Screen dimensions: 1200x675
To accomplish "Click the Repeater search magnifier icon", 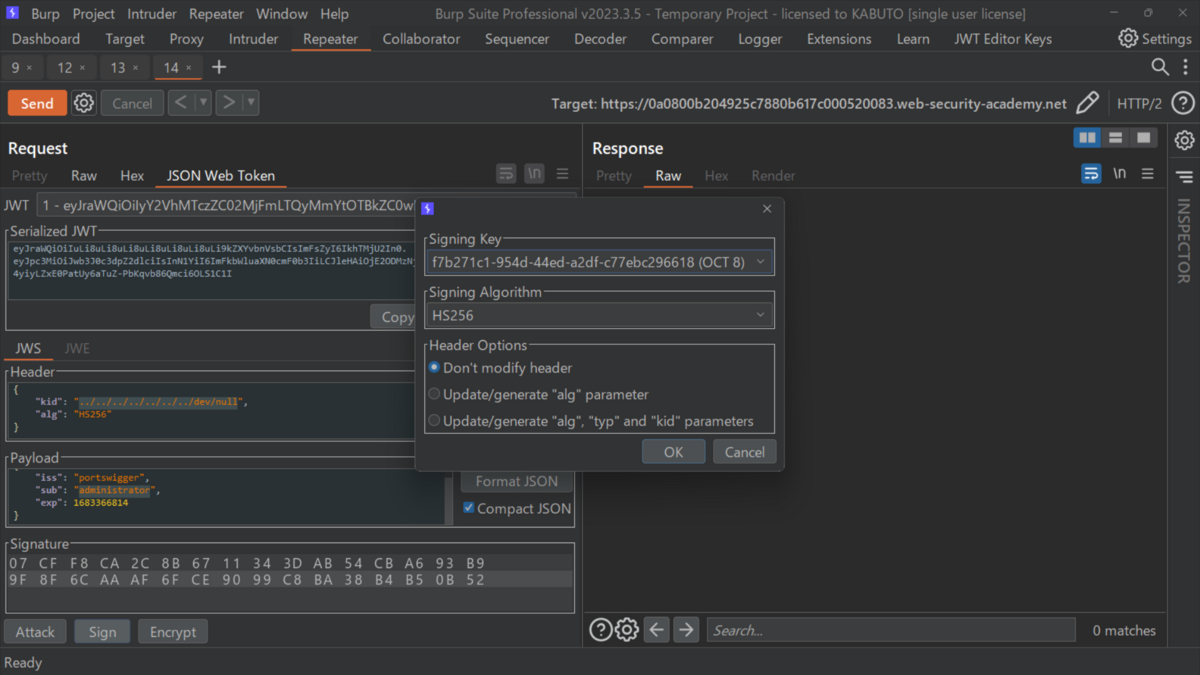I will (x=1160, y=67).
